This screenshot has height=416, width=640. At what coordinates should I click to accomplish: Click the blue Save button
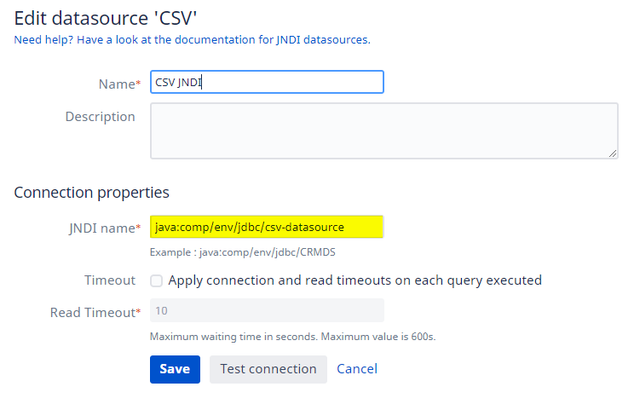[174, 369]
